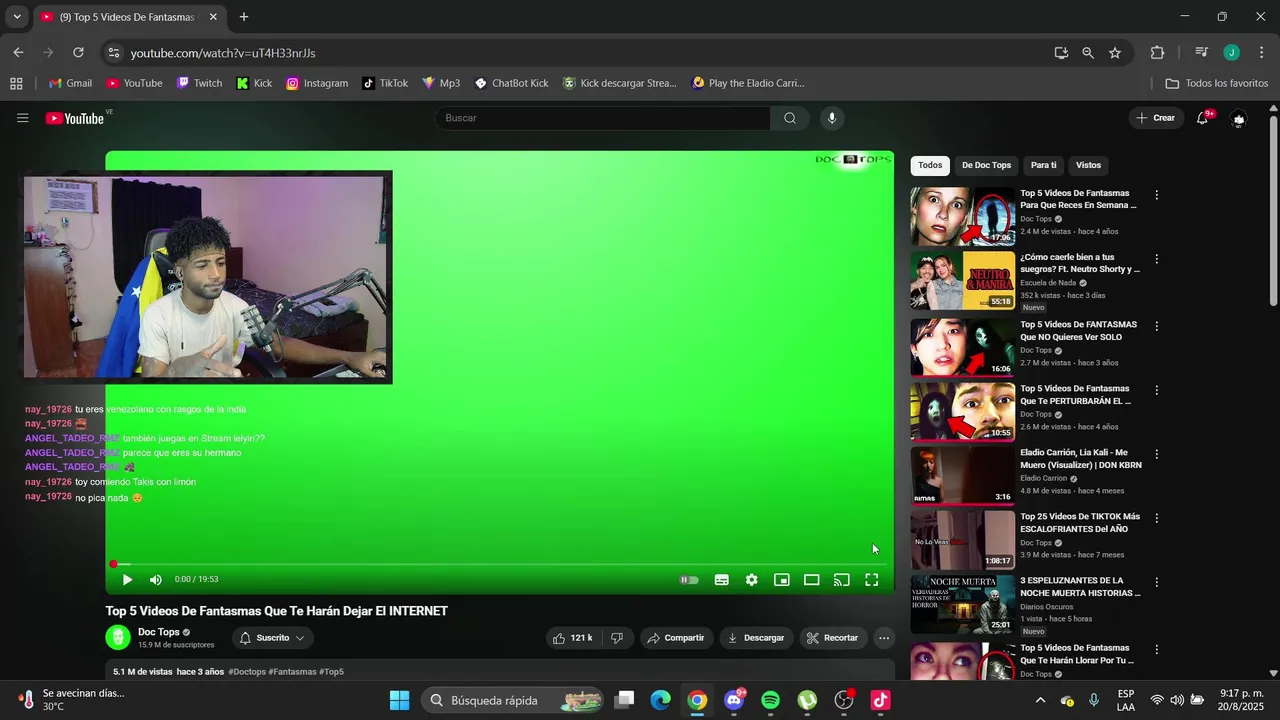Open options for '¿Cómo caerle bien a tus suegros?' video

click(1157, 259)
